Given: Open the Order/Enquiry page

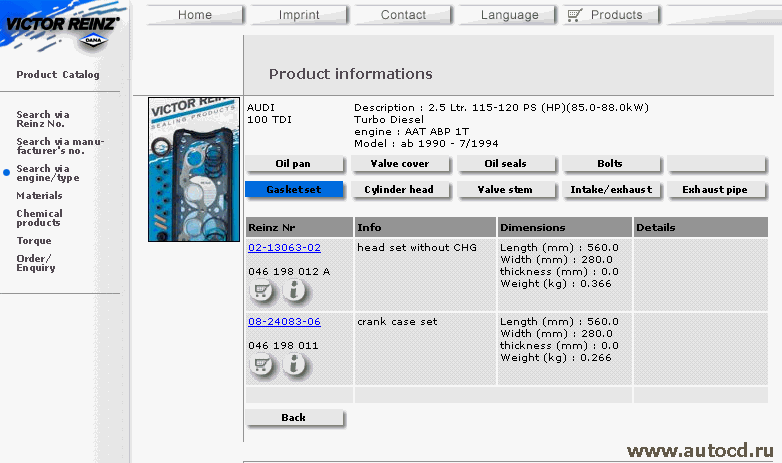Looking at the screenshot, I should 35,263.
